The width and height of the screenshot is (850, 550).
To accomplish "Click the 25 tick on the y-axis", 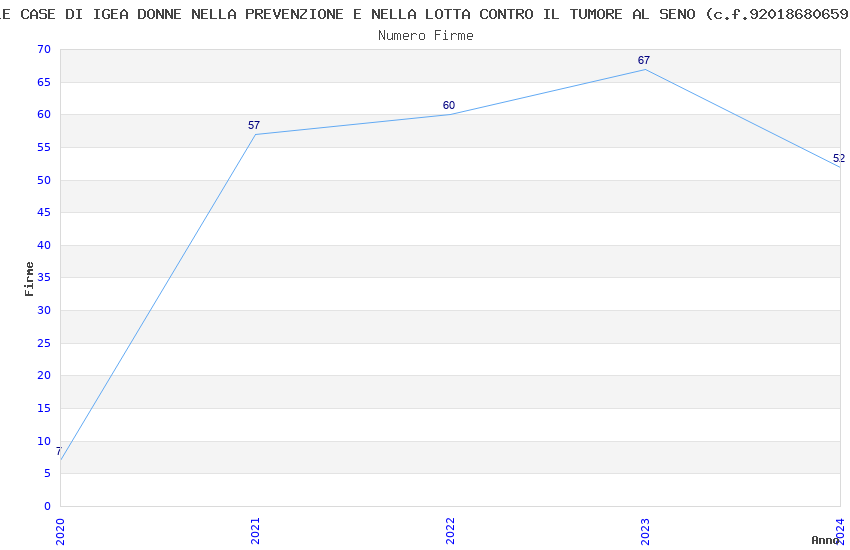I will coord(42,343).
